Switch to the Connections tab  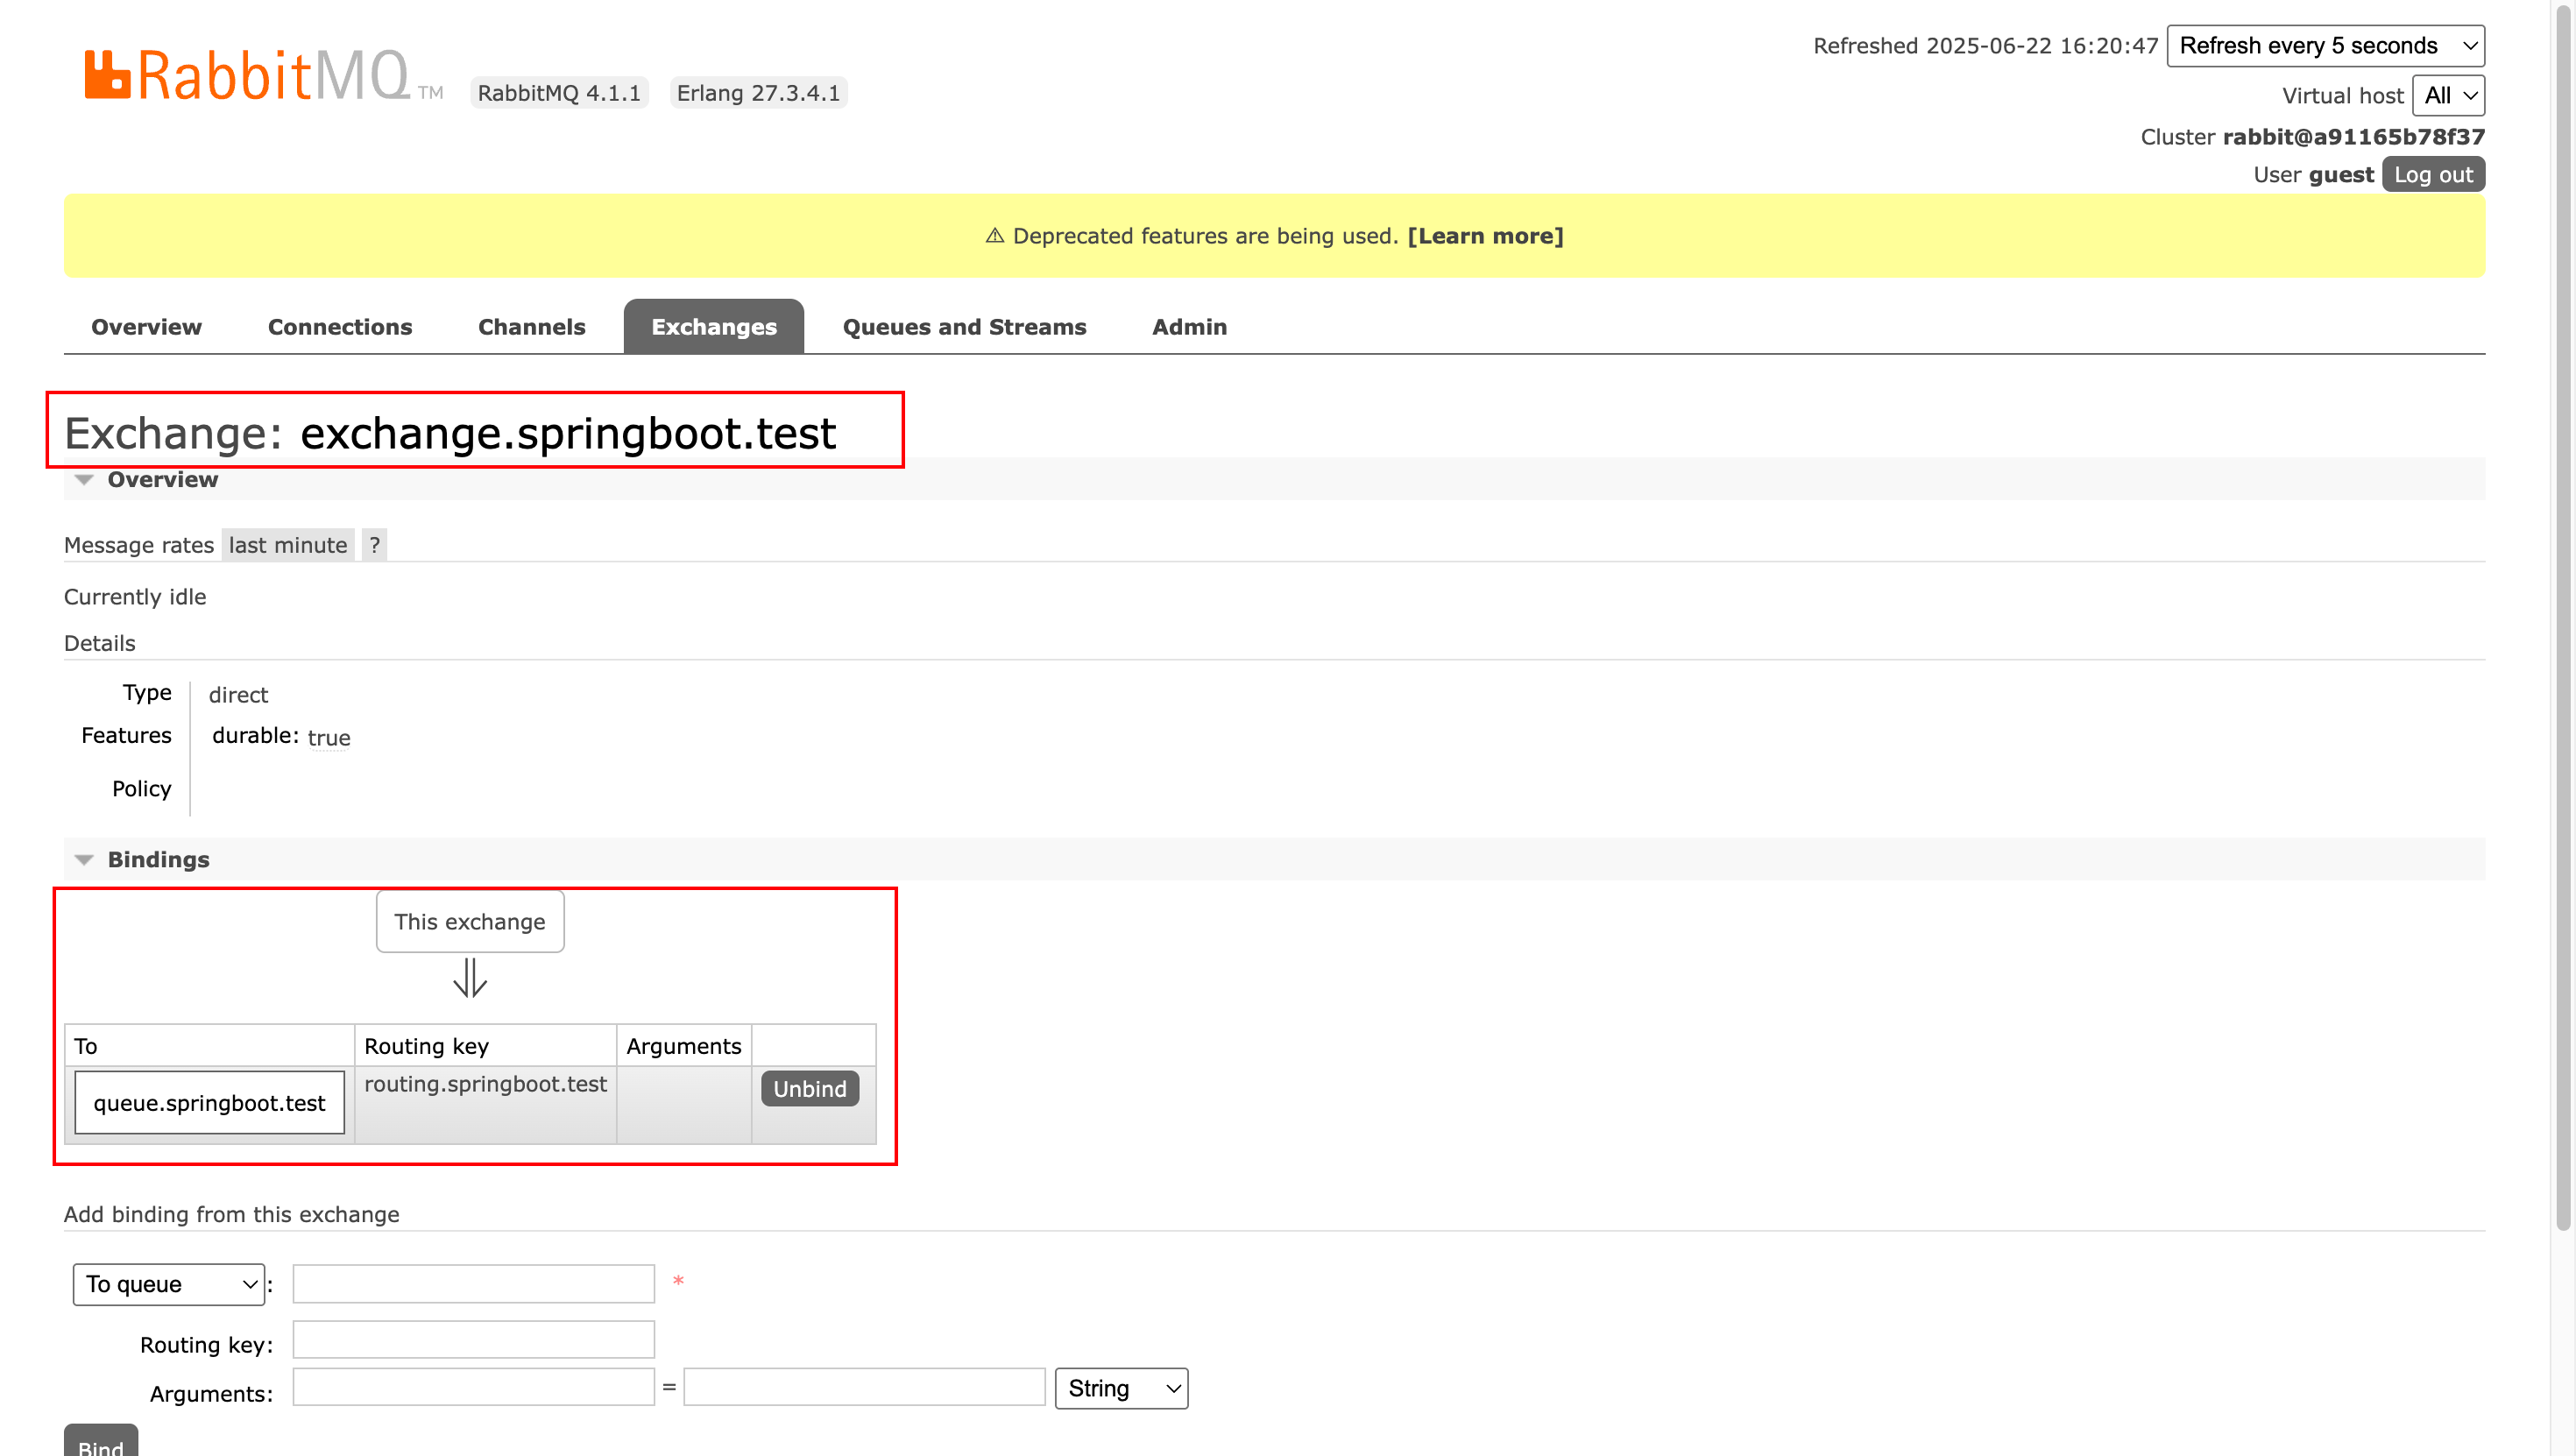(340, 327)
